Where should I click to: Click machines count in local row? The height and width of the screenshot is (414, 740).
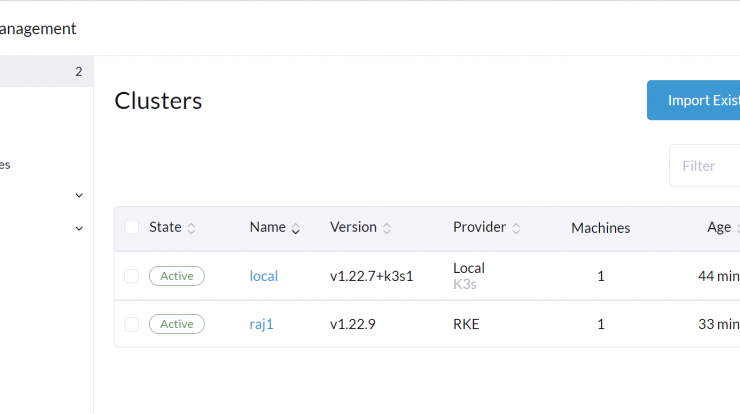coord(601,276)
